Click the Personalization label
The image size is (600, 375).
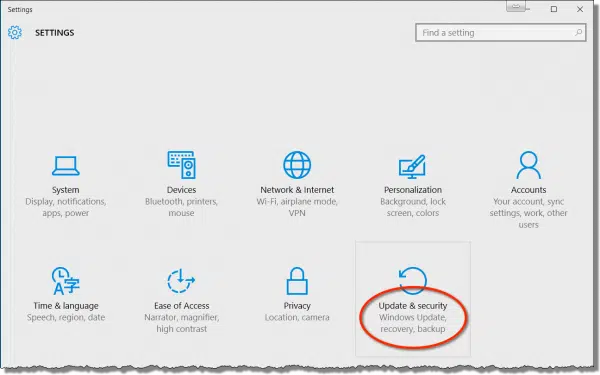pos(413,190)
